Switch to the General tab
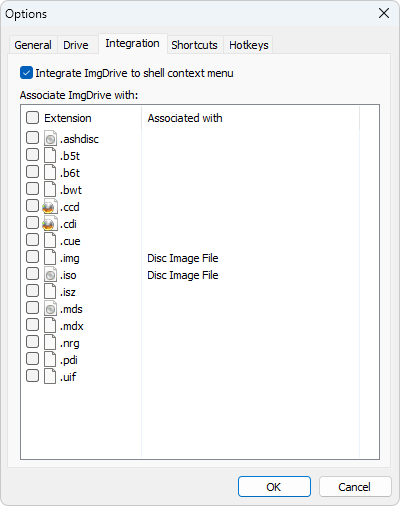Screen dimensions: 400x506 pos(33,45)
